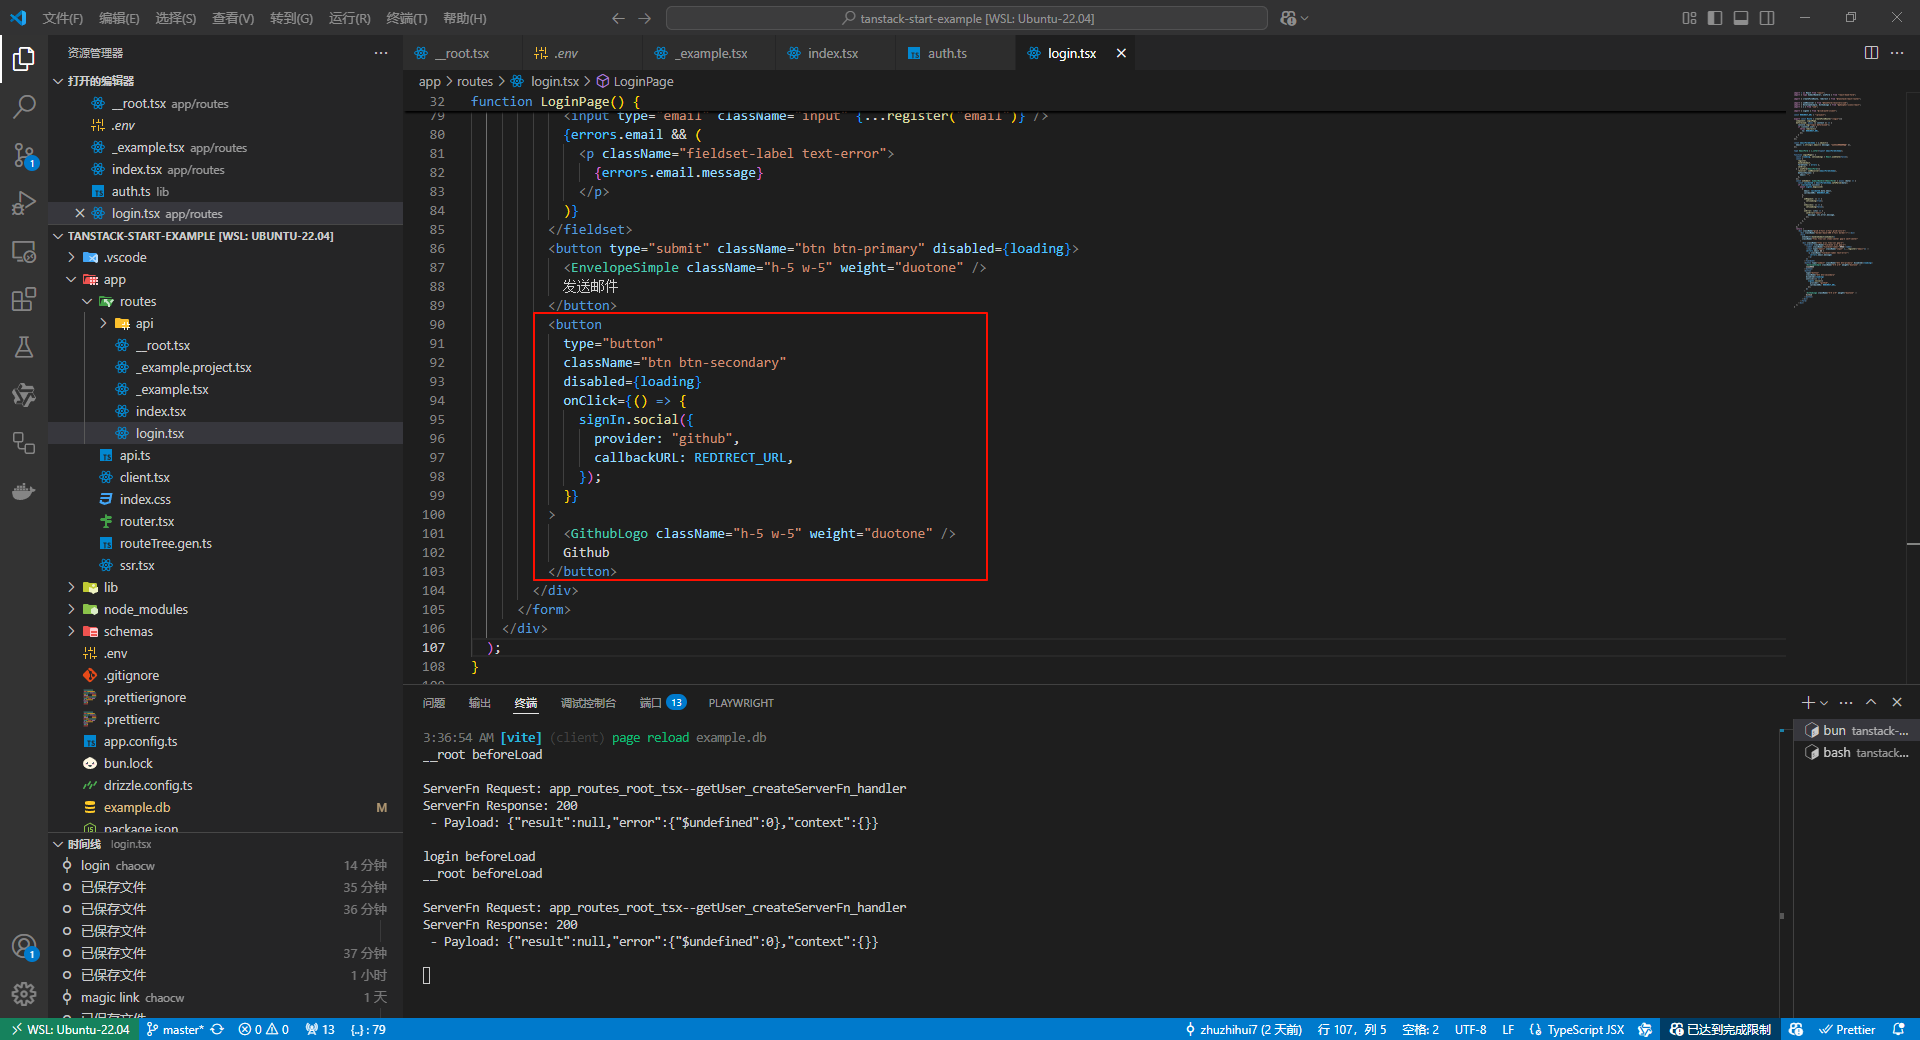Open the Extensions view

pyautogui.click(x=24, y=299)
